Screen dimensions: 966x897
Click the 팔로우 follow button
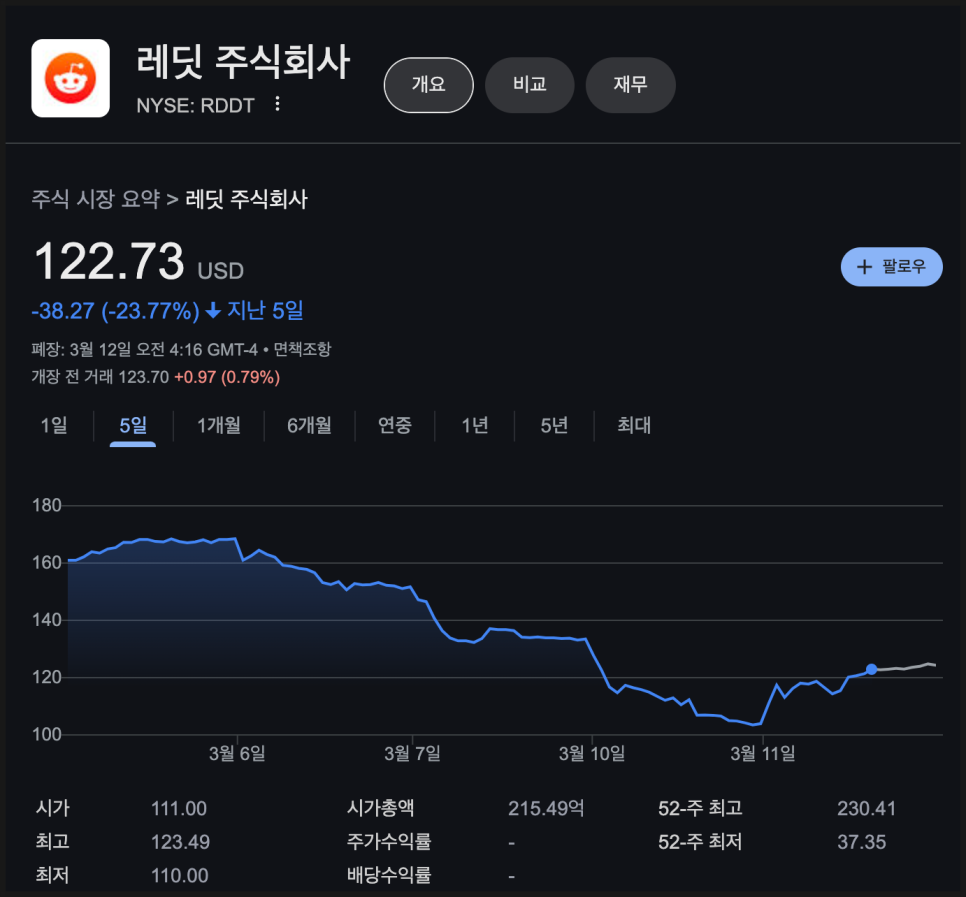[x=891, y=267]
